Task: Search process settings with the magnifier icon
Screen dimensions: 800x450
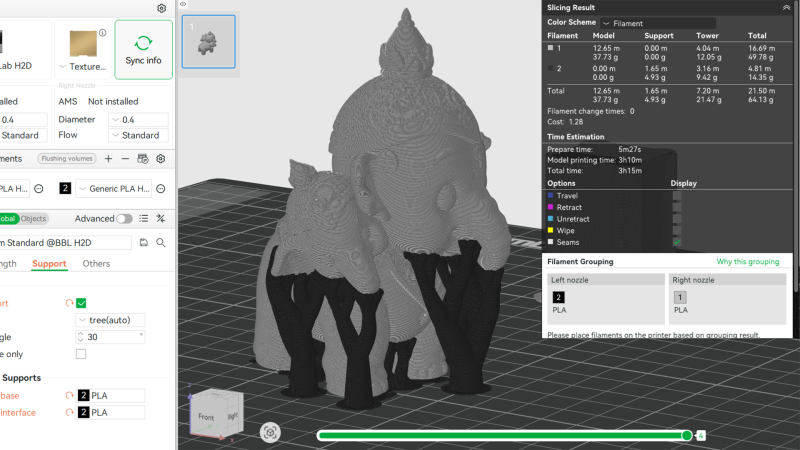Action: pyautogui.click(x=160, y=242)
